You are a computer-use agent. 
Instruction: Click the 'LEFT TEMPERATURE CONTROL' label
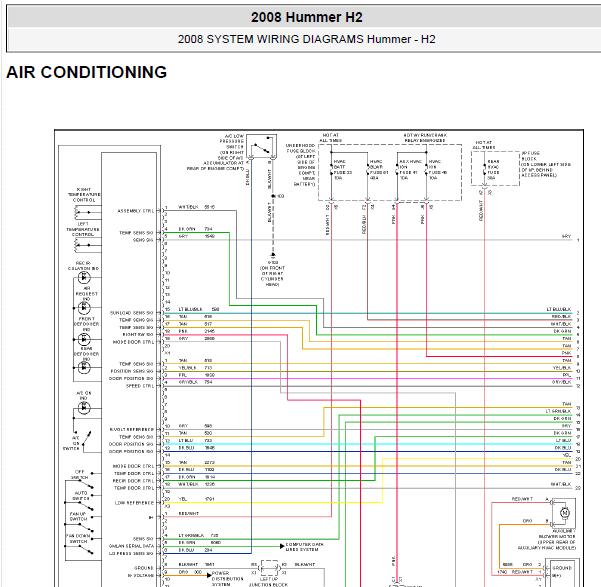point(83,229)
